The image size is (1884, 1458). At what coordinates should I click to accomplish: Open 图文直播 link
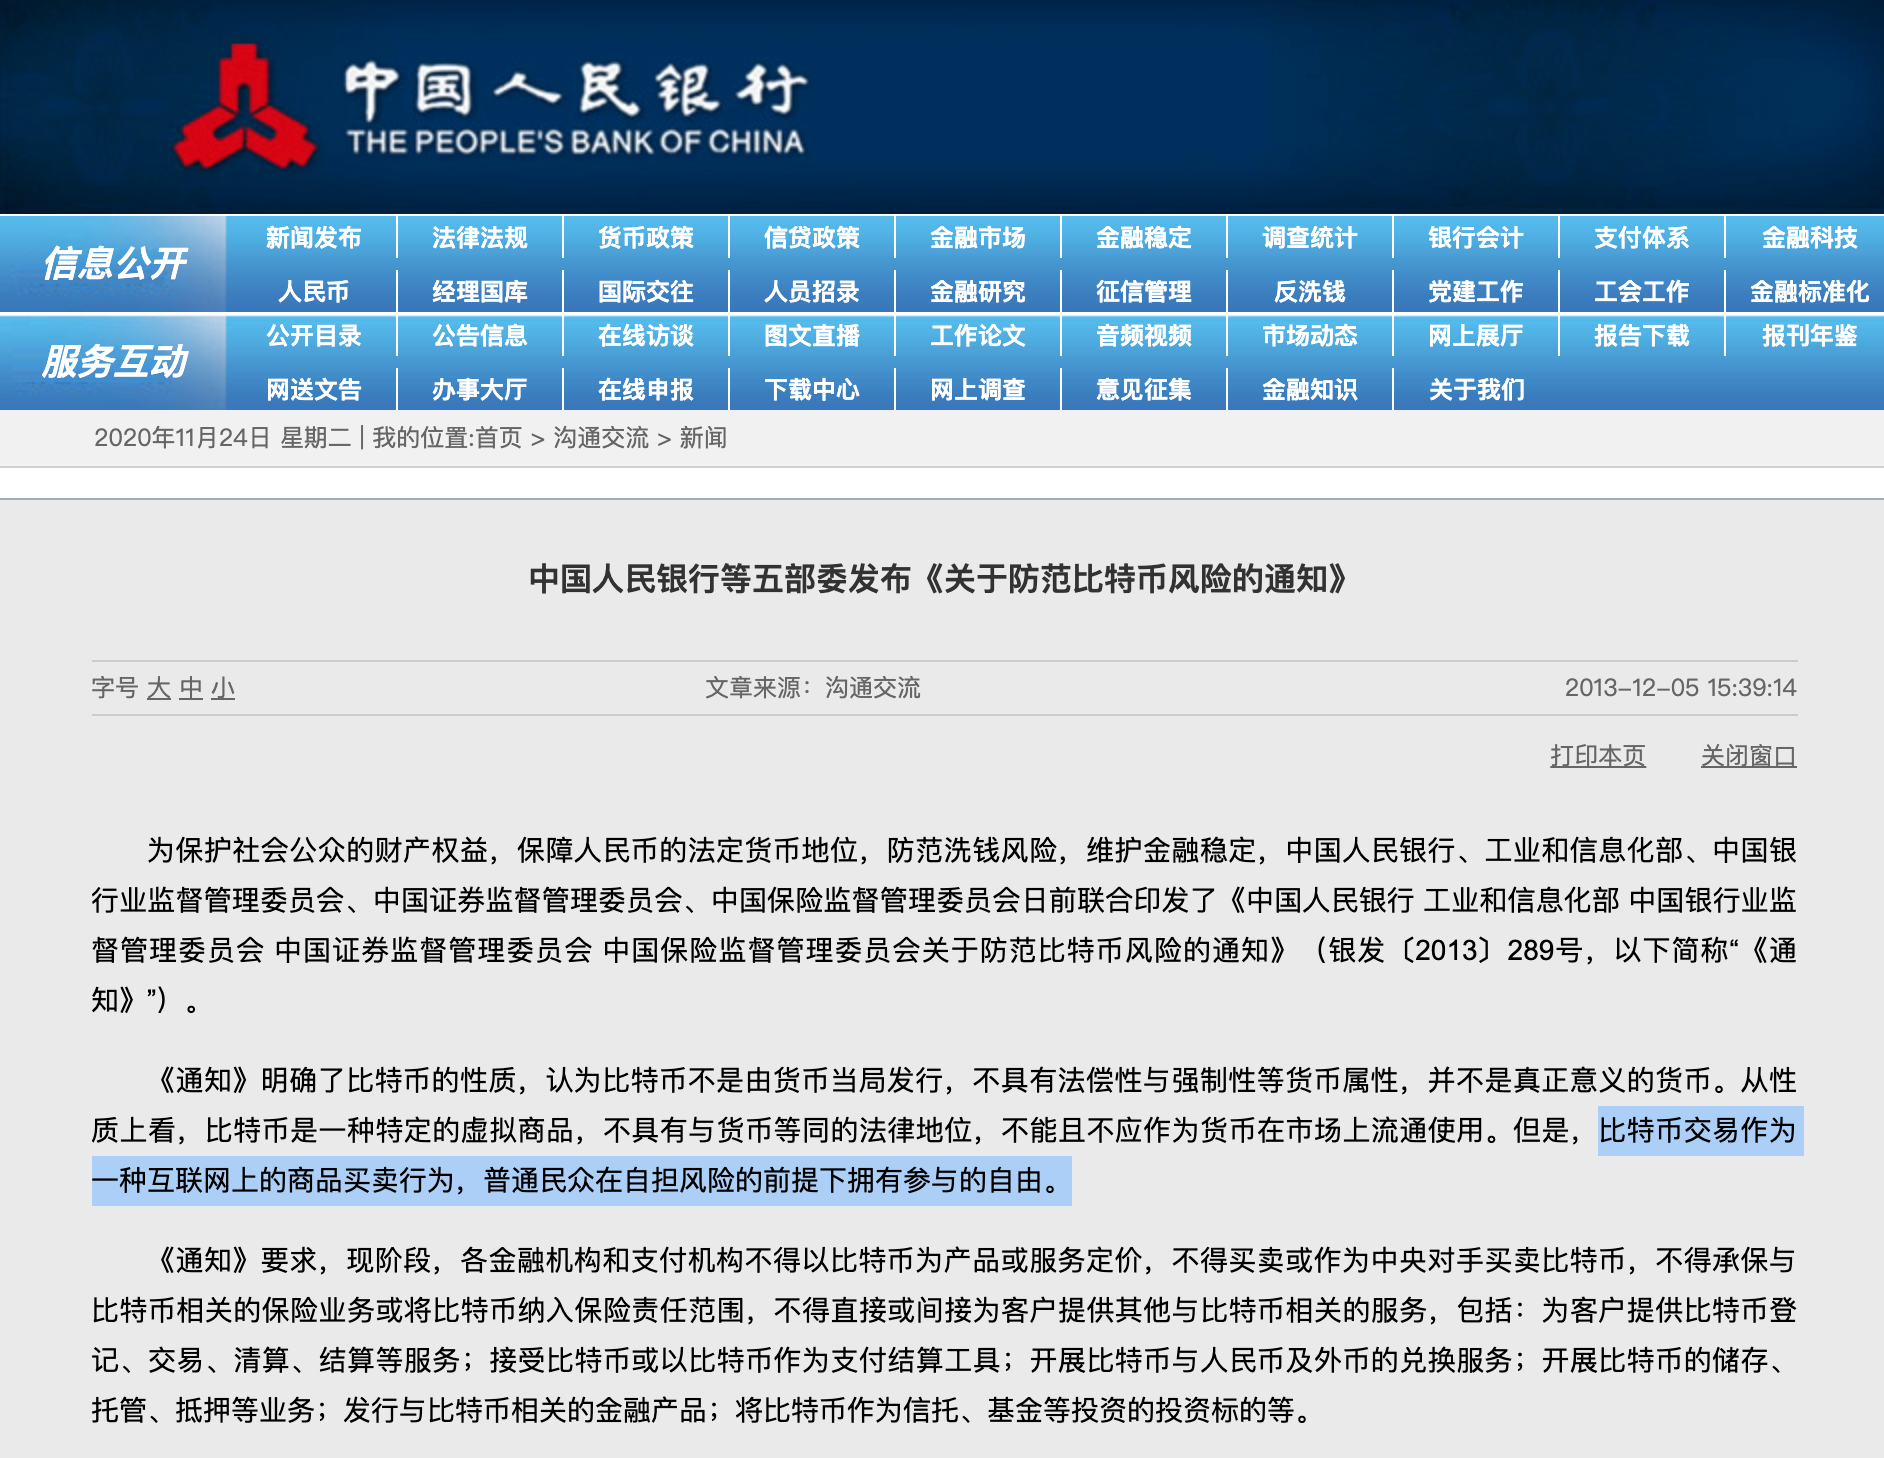pyautogui.click(x=811, y=336)
